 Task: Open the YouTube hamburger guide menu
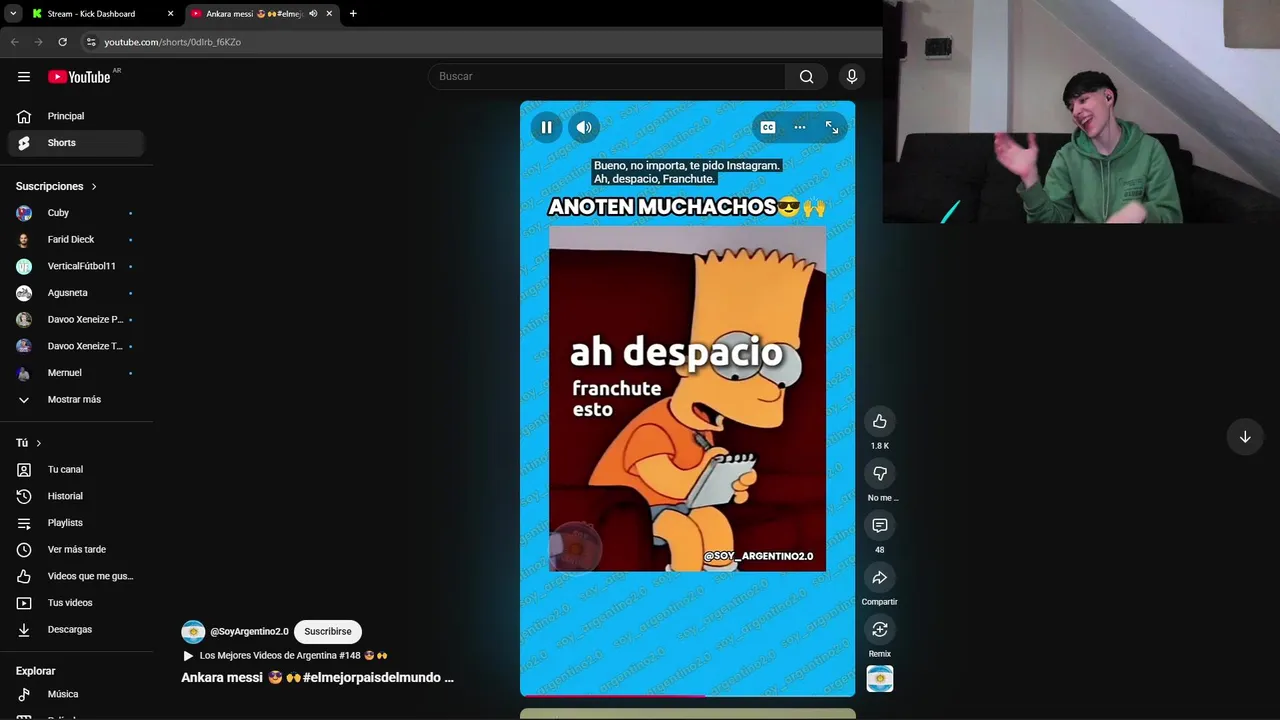pyautogui.click(x=24, y=77)
